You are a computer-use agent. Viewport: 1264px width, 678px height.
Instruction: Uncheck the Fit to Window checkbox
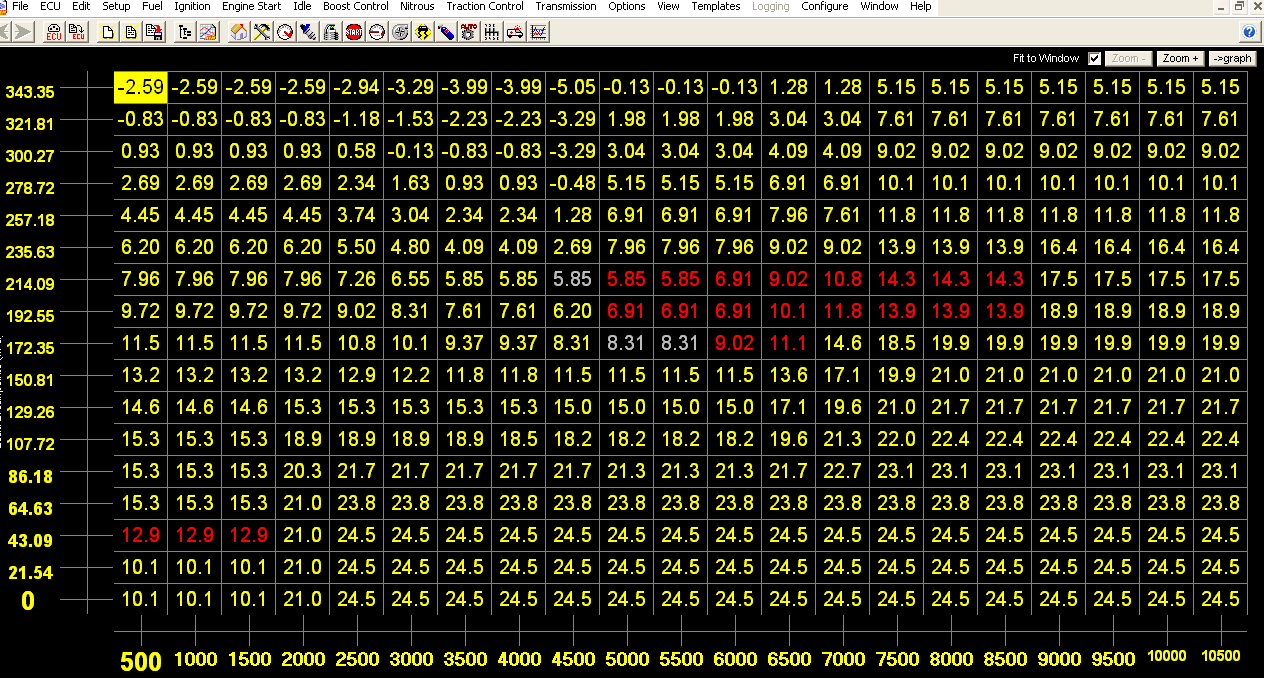[x=1095, y=58]
